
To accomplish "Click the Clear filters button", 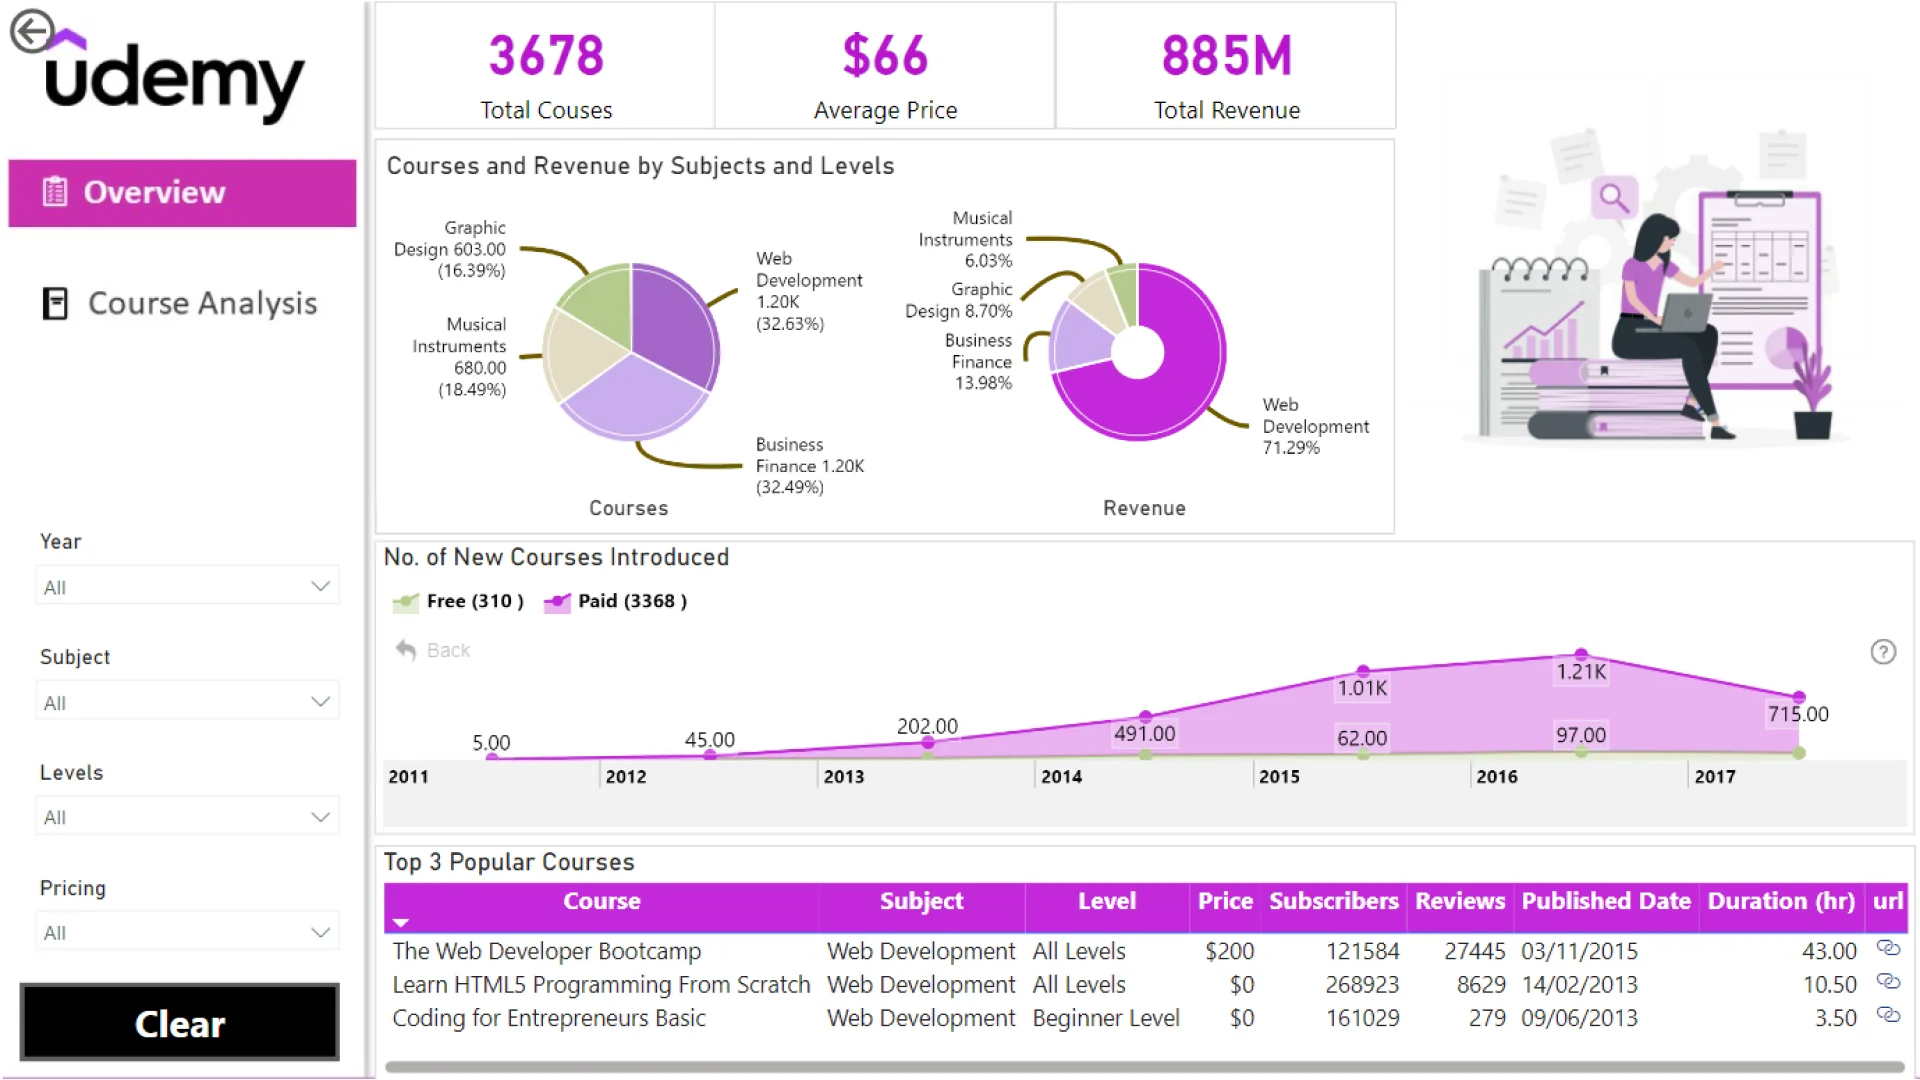I will click(180, 1023).
